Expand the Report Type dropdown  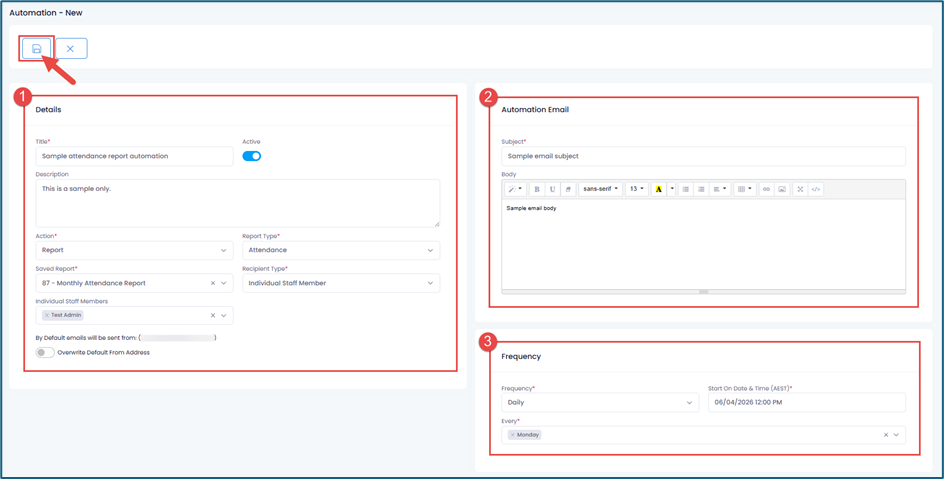point(340,251)
